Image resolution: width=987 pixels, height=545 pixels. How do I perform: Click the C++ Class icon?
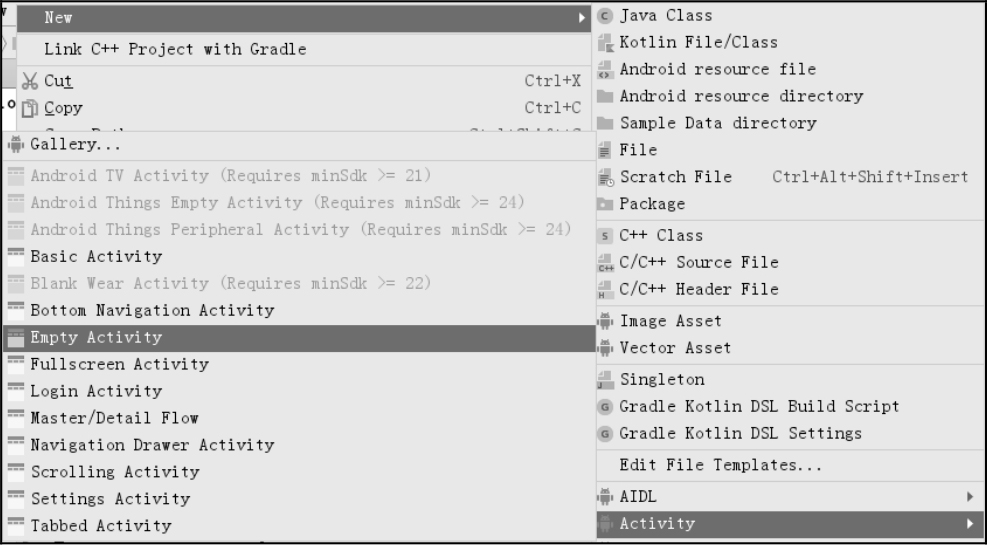(604, 236)
